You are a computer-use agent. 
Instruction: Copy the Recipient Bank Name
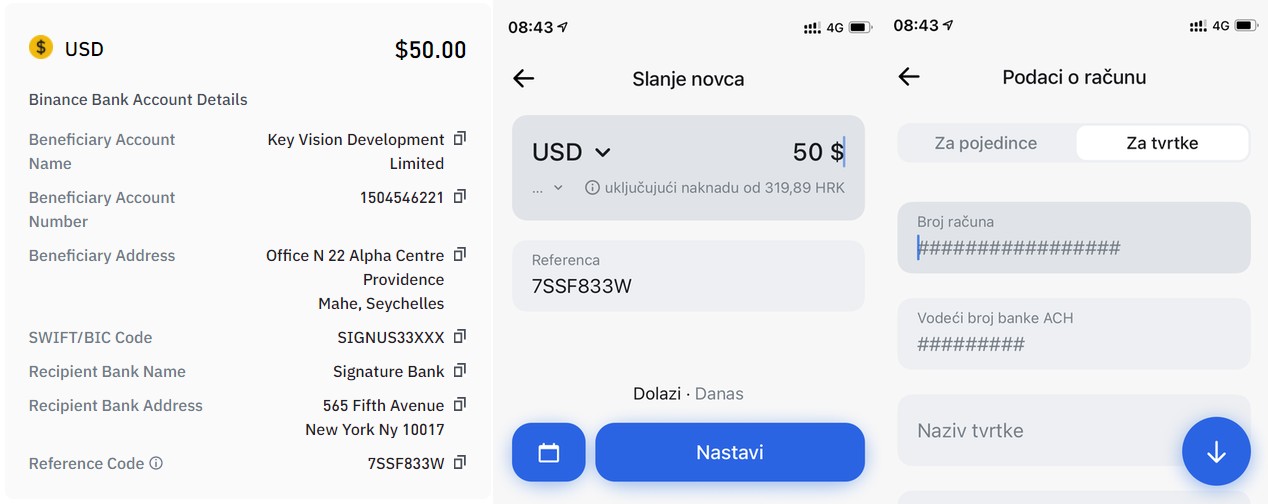pyautogui.click(x=460, y=370)
